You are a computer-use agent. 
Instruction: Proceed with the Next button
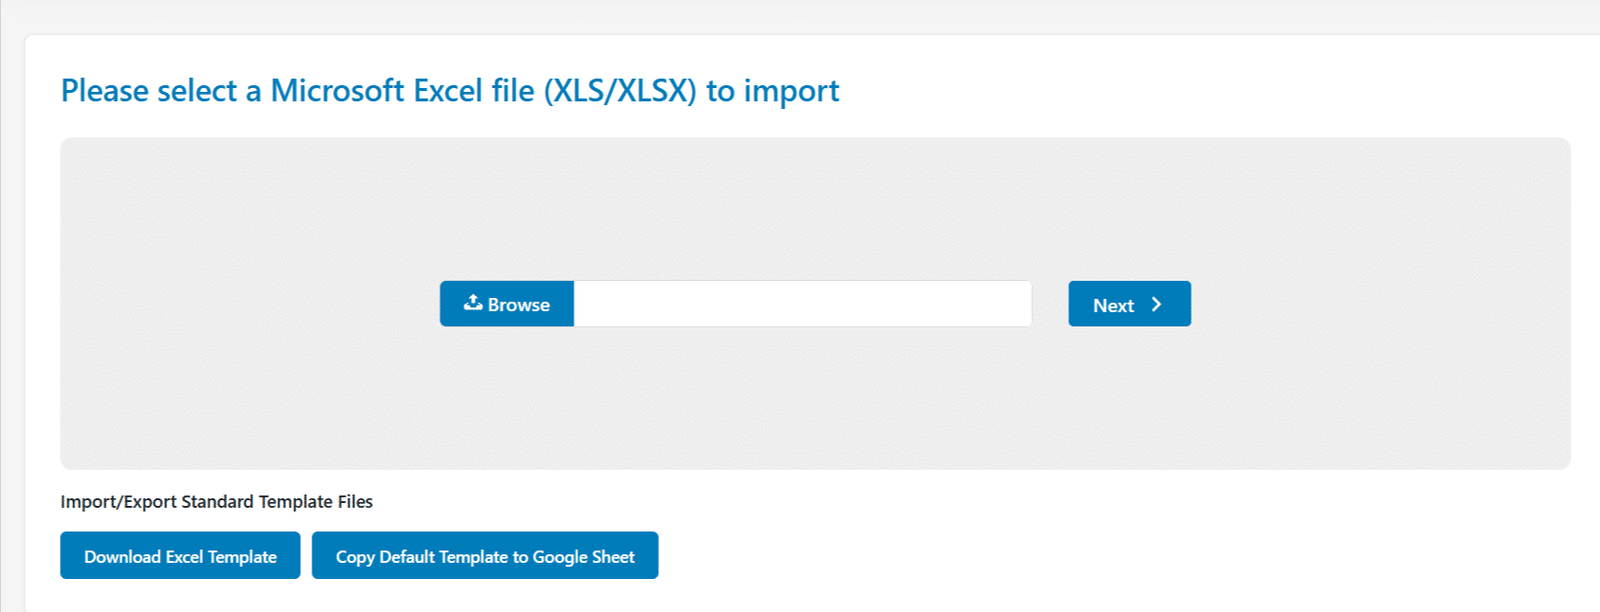coord(1129,304)
